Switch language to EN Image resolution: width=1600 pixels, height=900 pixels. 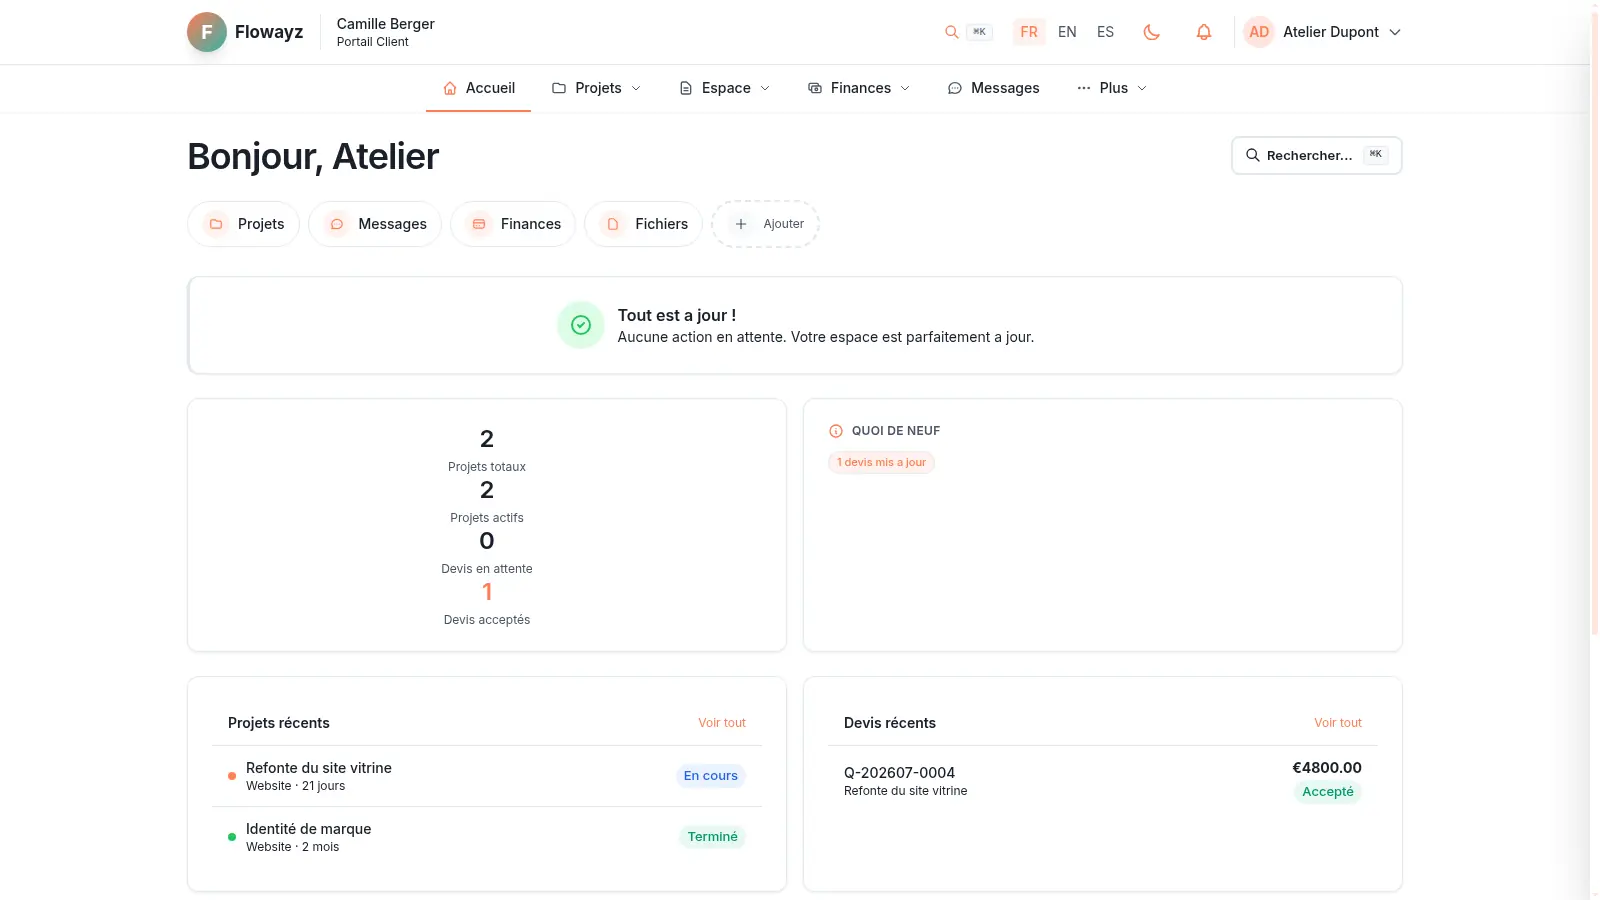click(1067, 32)
